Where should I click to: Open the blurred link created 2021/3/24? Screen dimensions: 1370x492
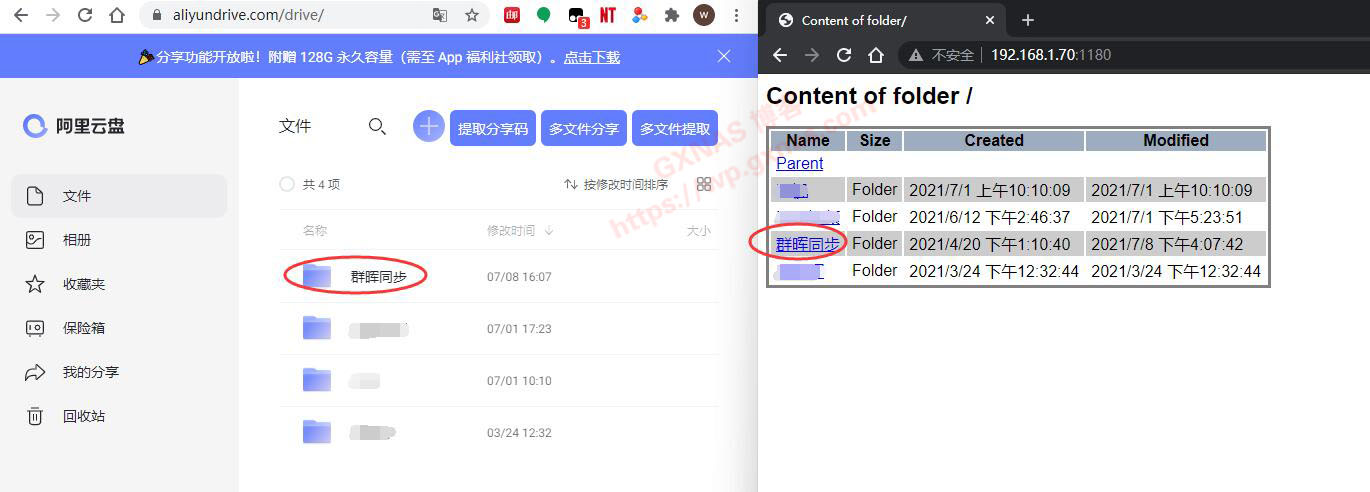[x=800, y=270]
